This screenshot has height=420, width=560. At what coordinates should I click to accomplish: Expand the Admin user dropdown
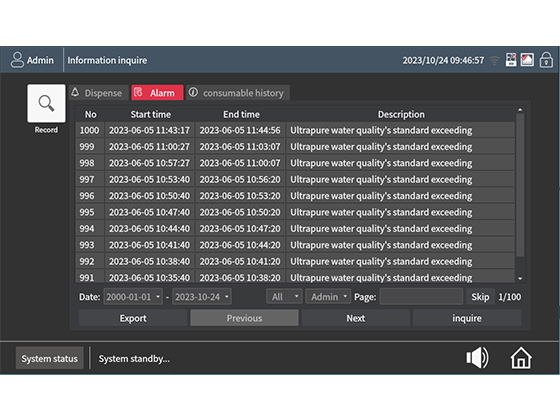click(328, 297)
